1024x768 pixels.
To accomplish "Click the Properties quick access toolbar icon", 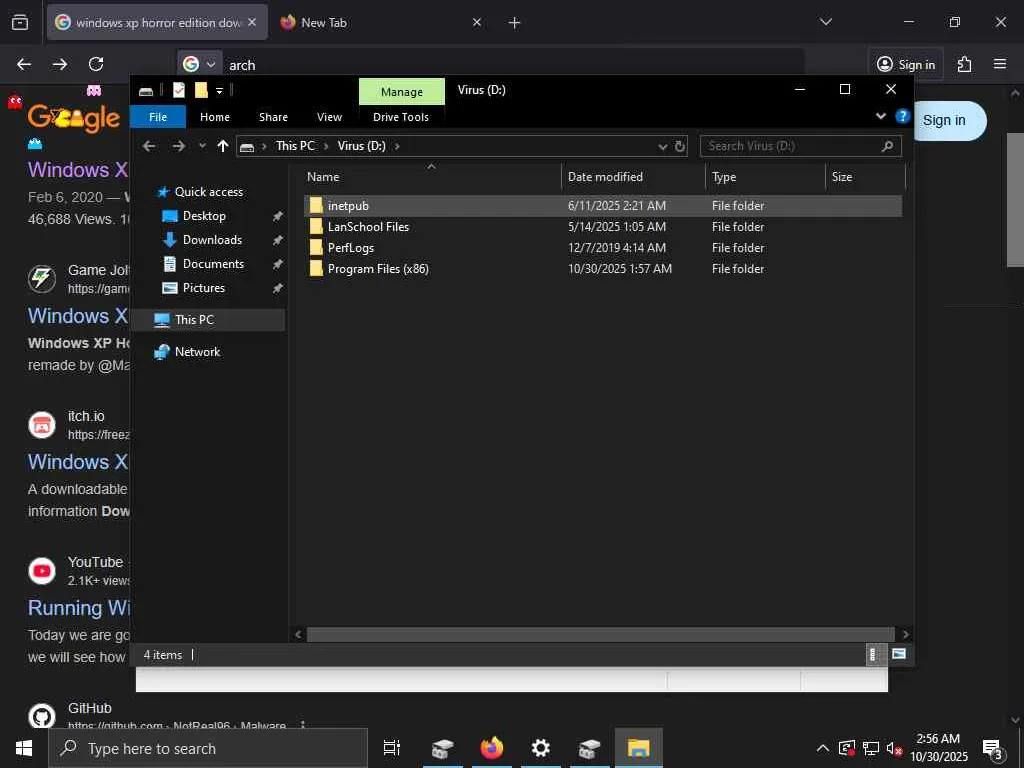I will pyautogui.click(x=179, y=90).
